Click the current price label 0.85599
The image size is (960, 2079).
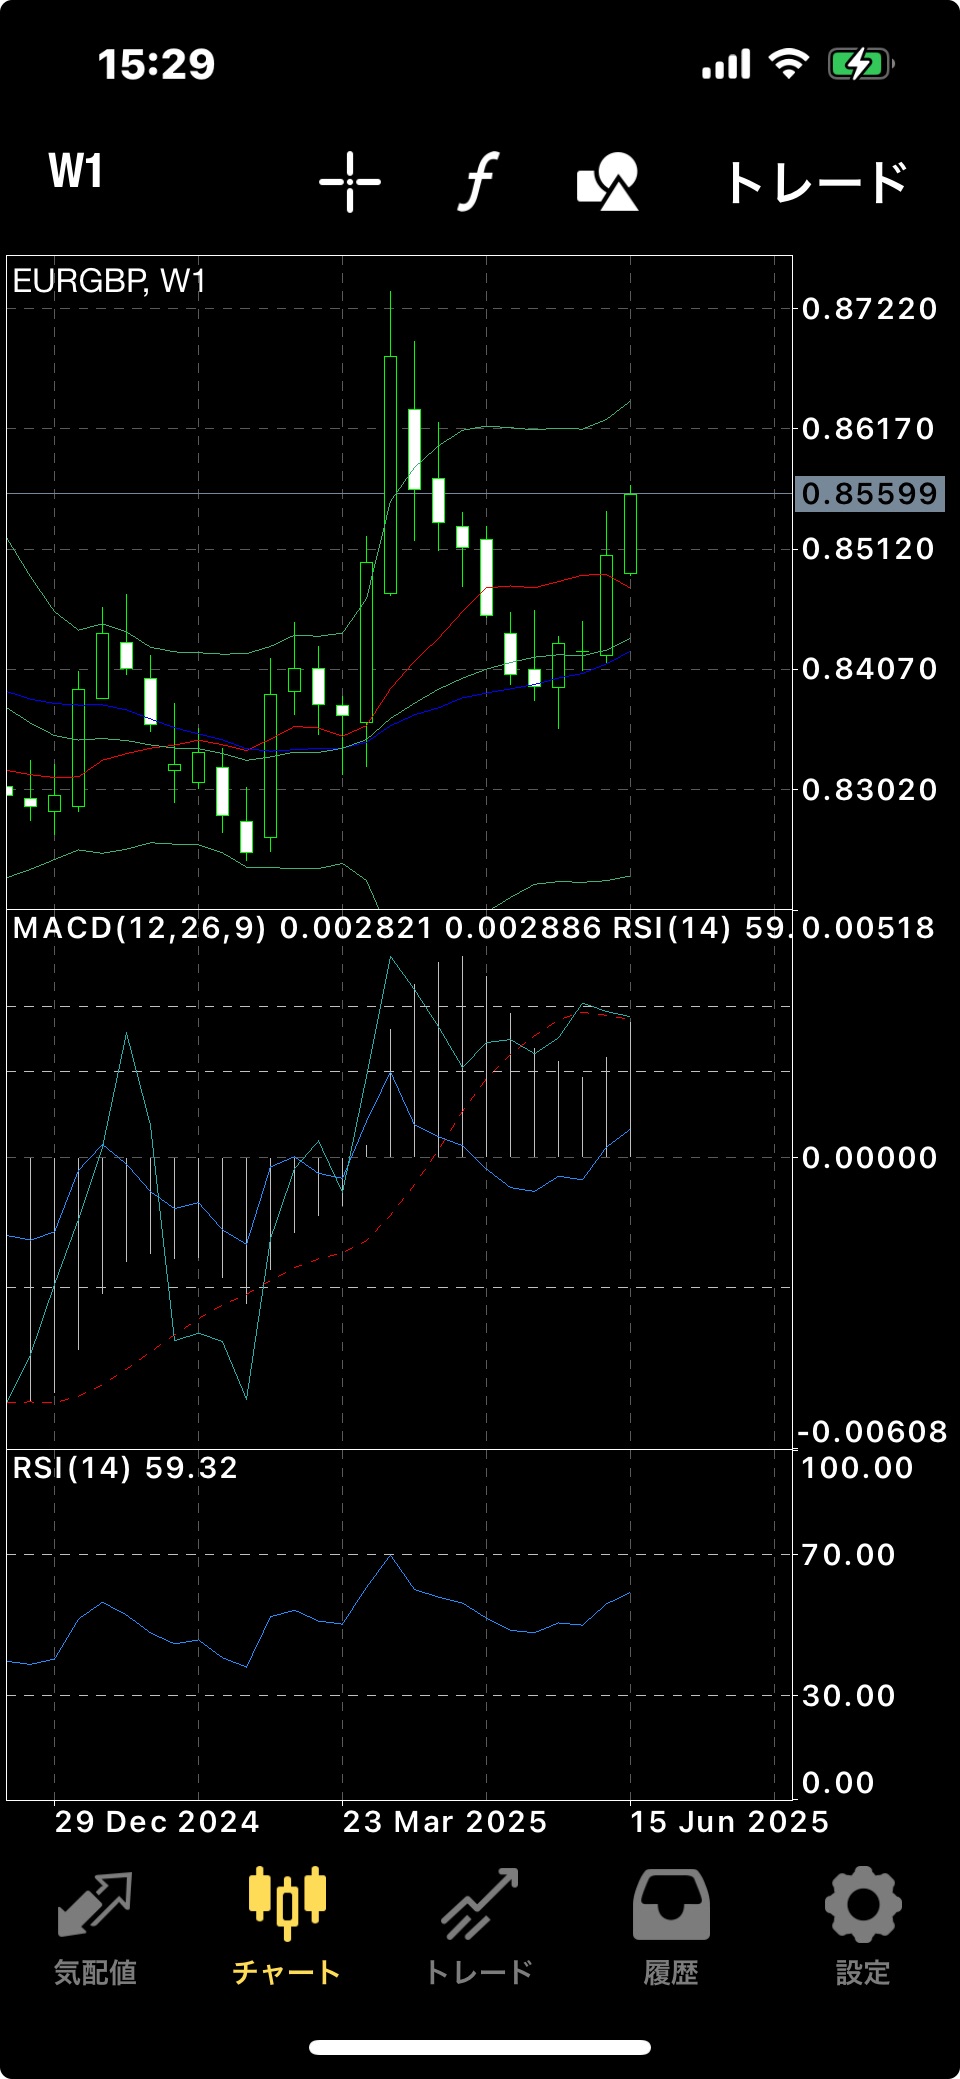[x=869, y=494]
